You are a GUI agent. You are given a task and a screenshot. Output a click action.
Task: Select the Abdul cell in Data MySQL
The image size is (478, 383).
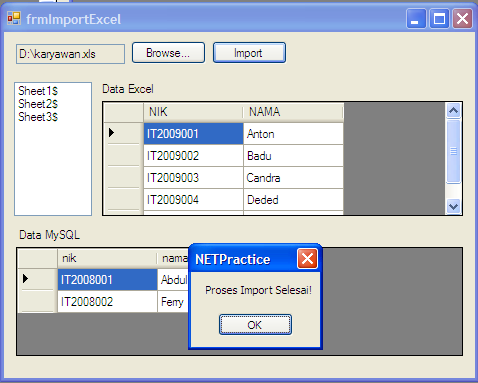coord(173,280)
